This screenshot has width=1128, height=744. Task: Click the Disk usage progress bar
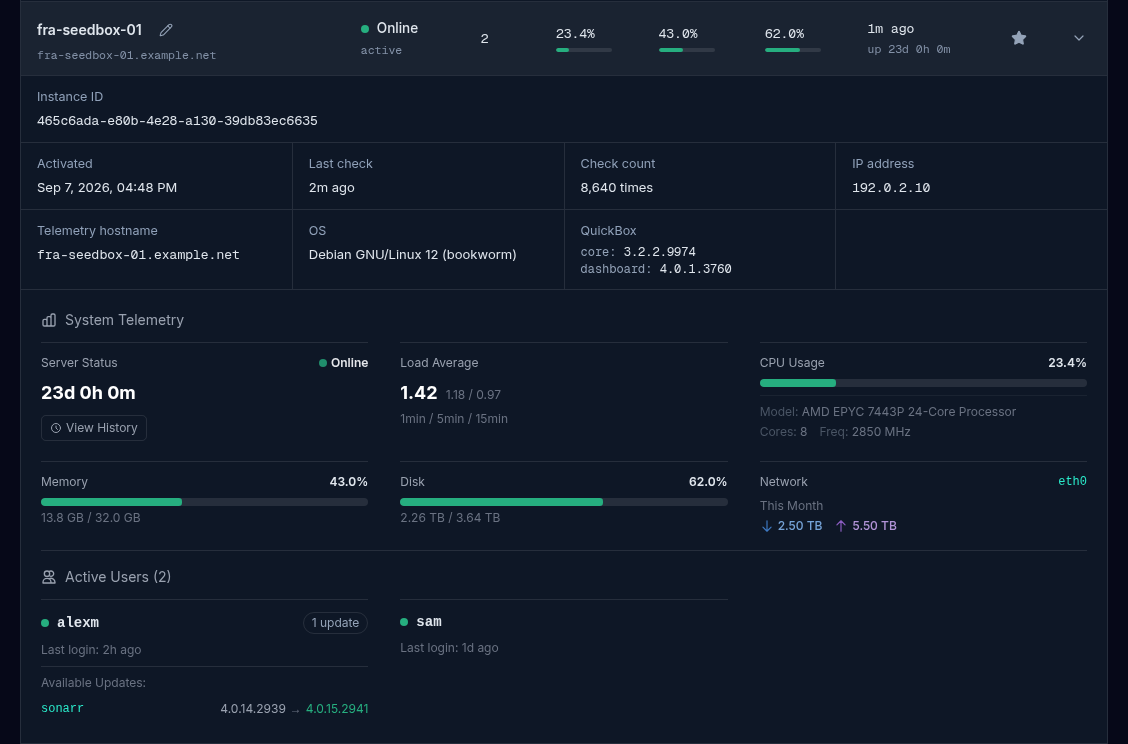click(x=563, y=502)
